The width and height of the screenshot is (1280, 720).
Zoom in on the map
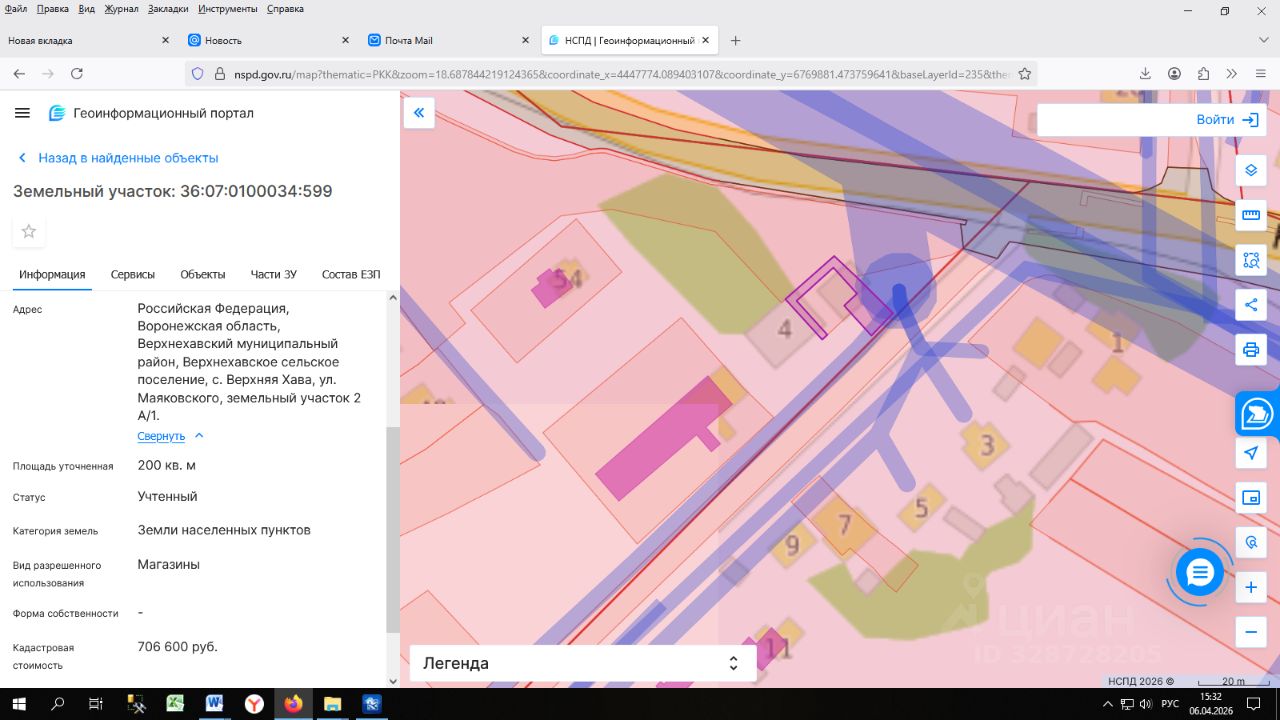tap(1250, 588)
